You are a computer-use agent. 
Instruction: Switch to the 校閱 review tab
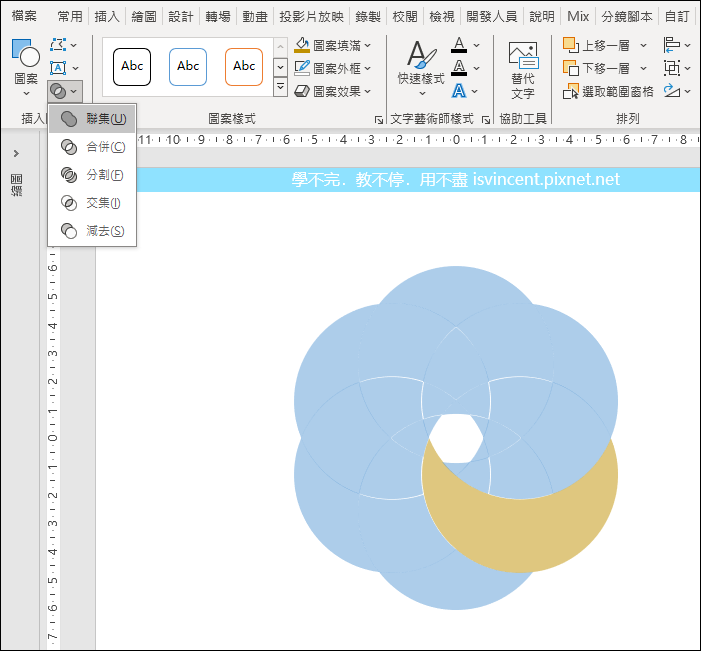coord(405,17)
